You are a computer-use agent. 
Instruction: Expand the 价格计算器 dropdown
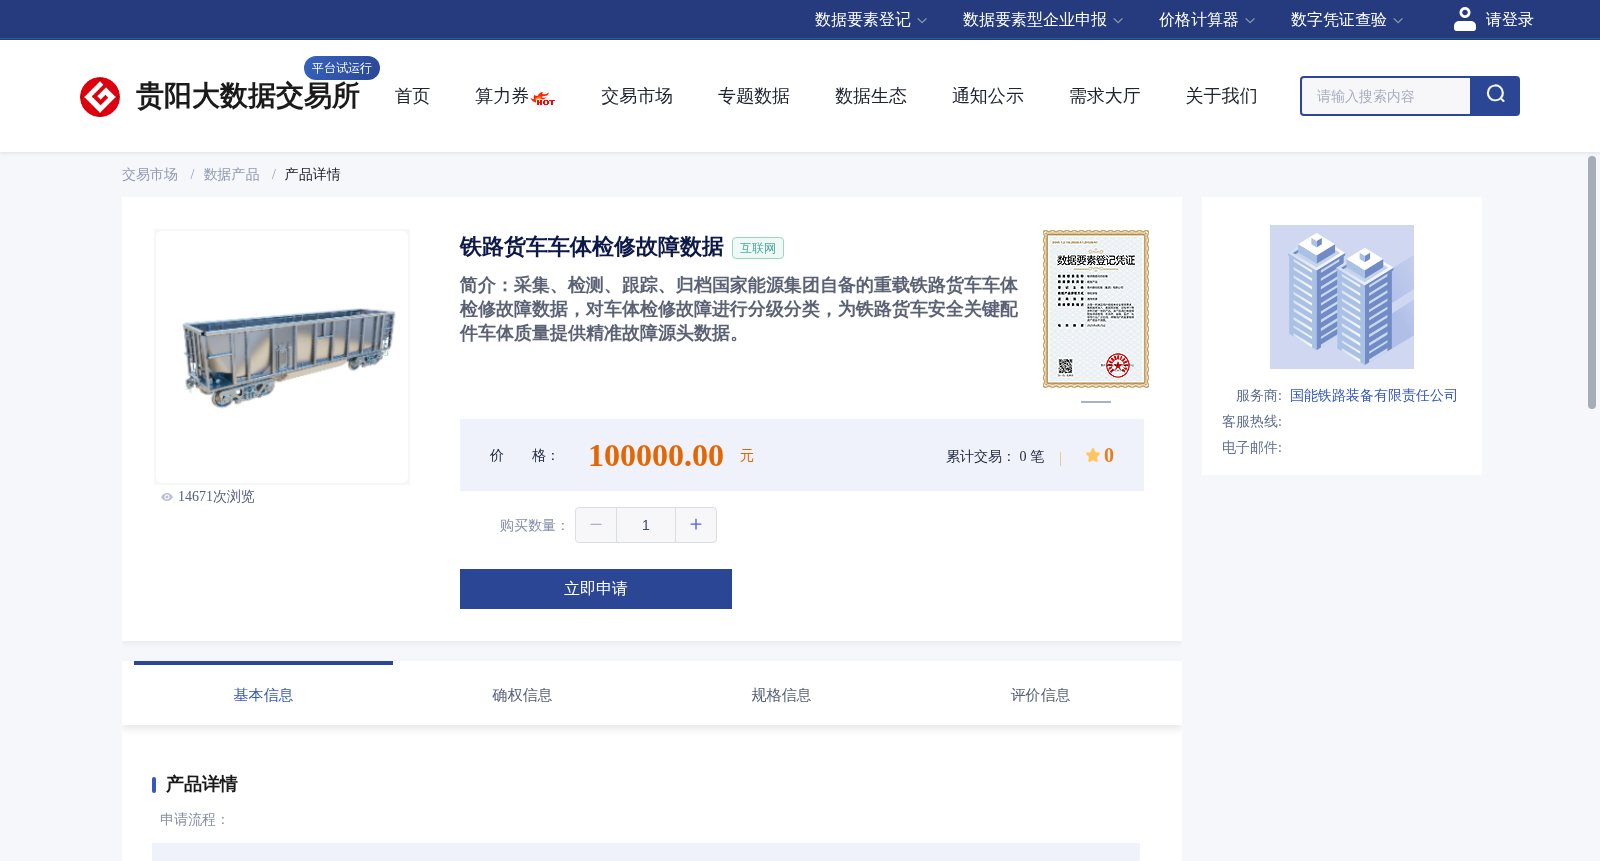(x=1207, y=20)
